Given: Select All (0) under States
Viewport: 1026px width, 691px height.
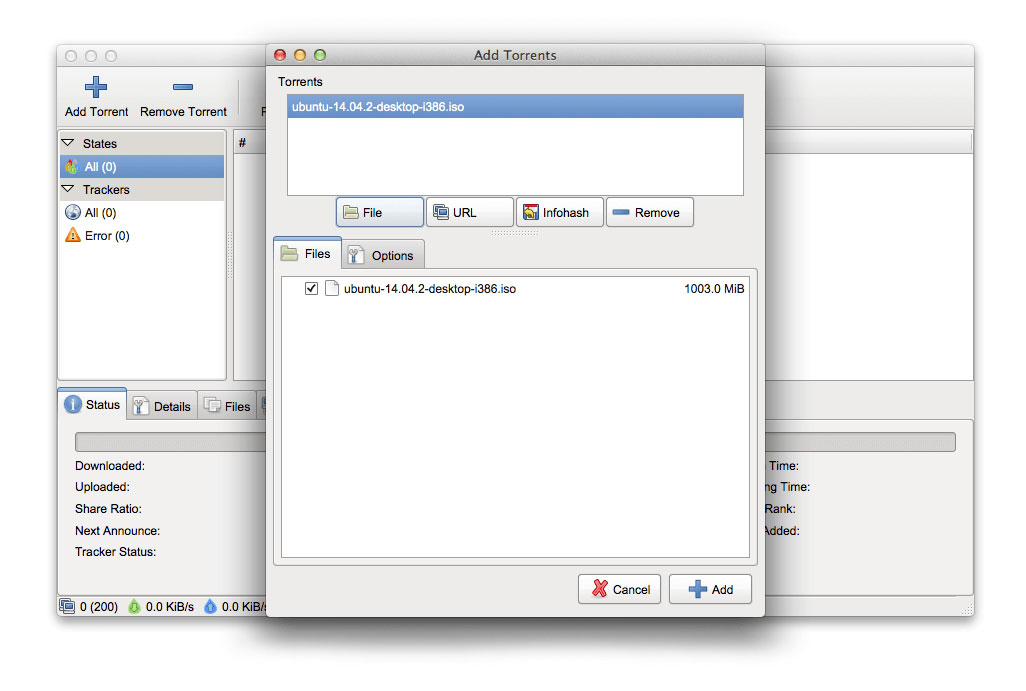Looking at the screenshot, I should (x=141, y=167).
